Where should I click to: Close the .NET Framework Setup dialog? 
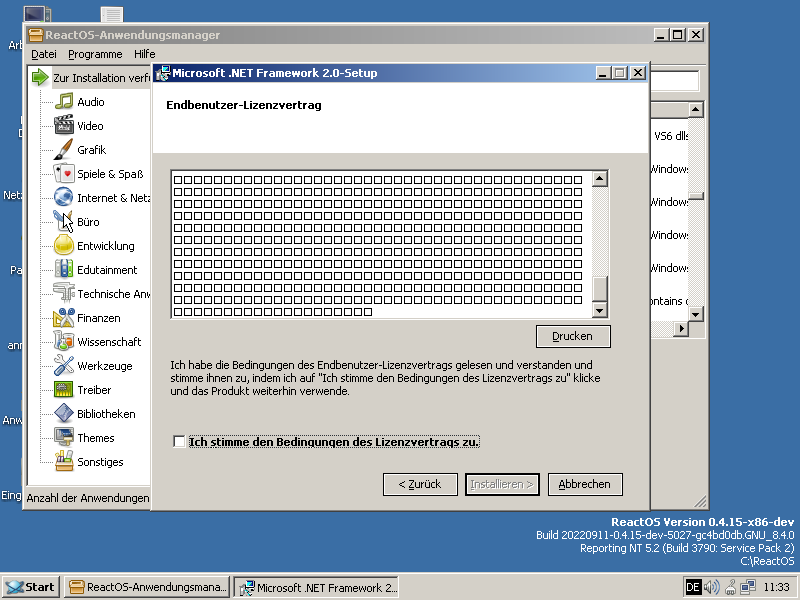[638, 73]
